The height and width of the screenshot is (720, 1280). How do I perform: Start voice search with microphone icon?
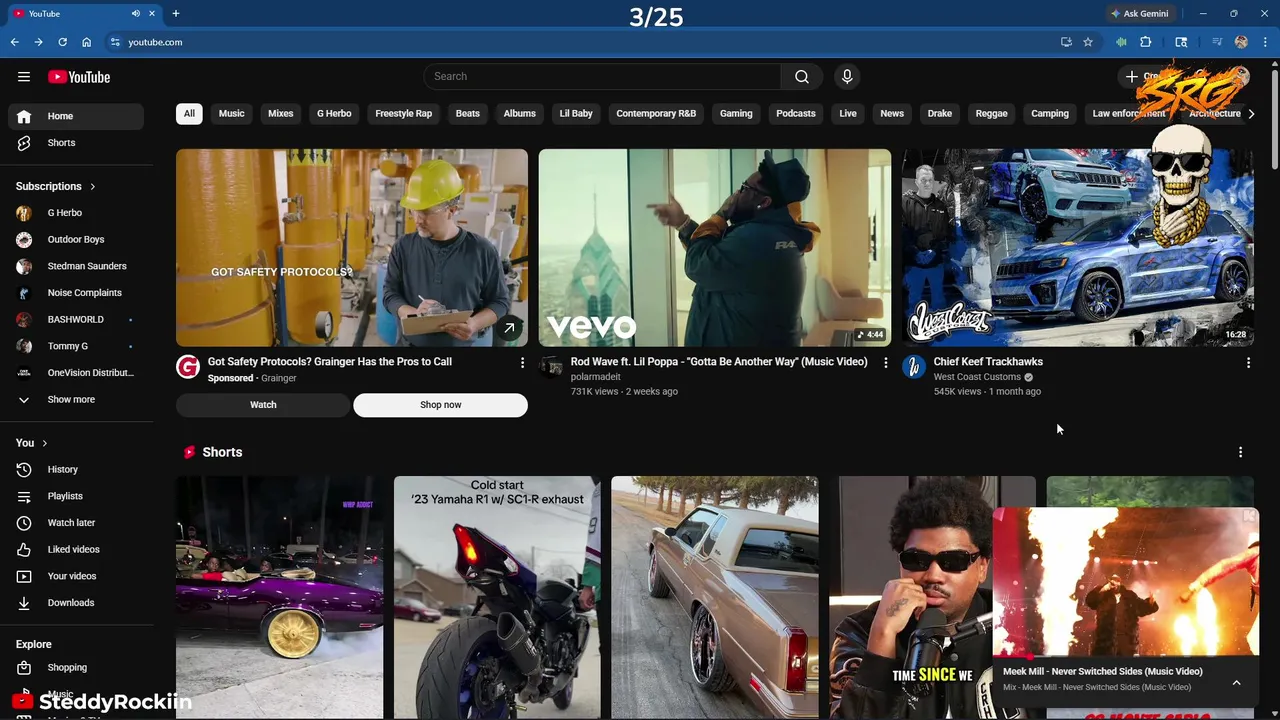click(847, 77)
